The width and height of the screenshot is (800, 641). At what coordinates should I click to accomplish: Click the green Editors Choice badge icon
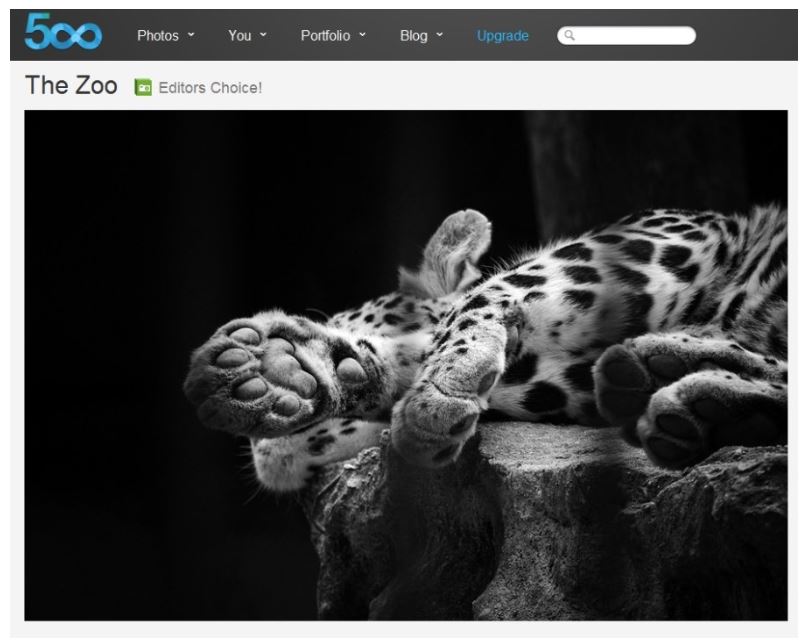click(143, 87)
